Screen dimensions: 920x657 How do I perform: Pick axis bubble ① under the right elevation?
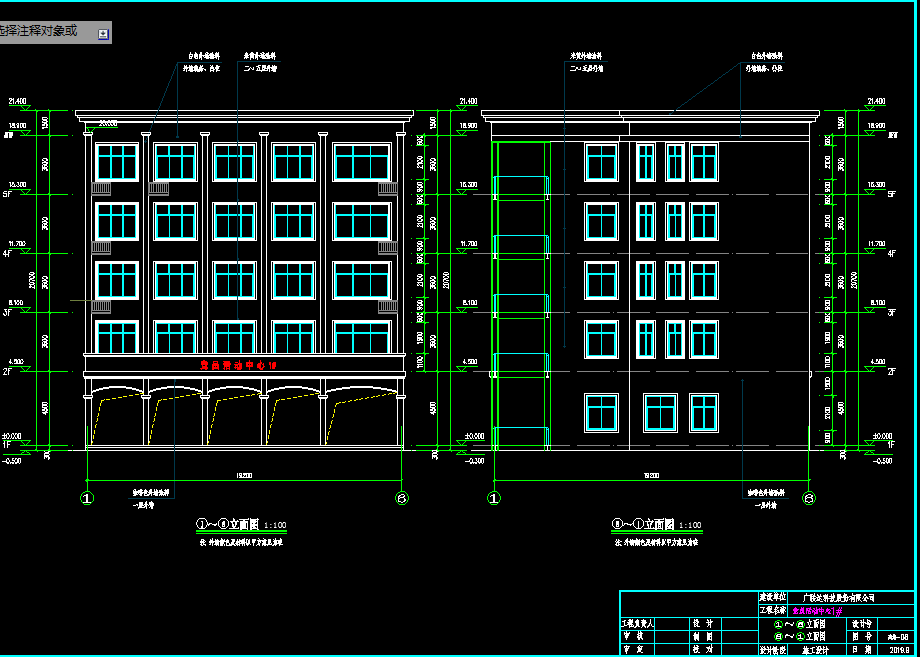tap(494, 497)
